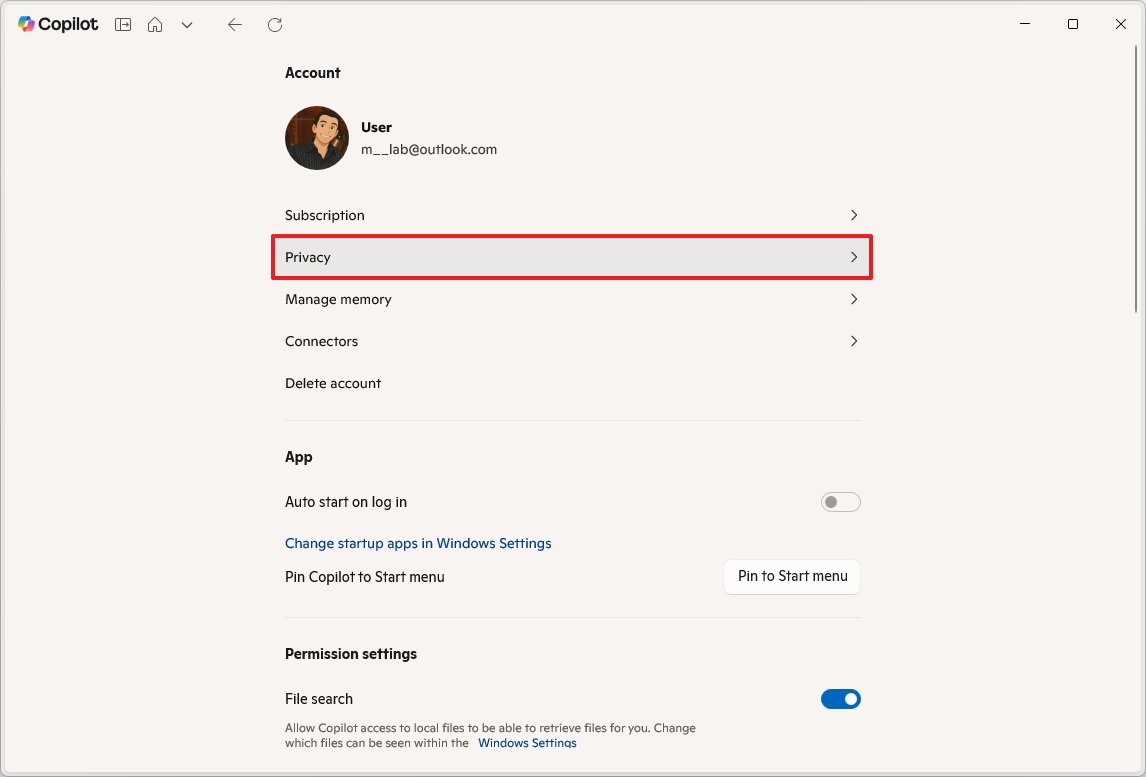Select the Subscription row label
The height and width of the screenshot is (777, 1146).
pos(324,215)
